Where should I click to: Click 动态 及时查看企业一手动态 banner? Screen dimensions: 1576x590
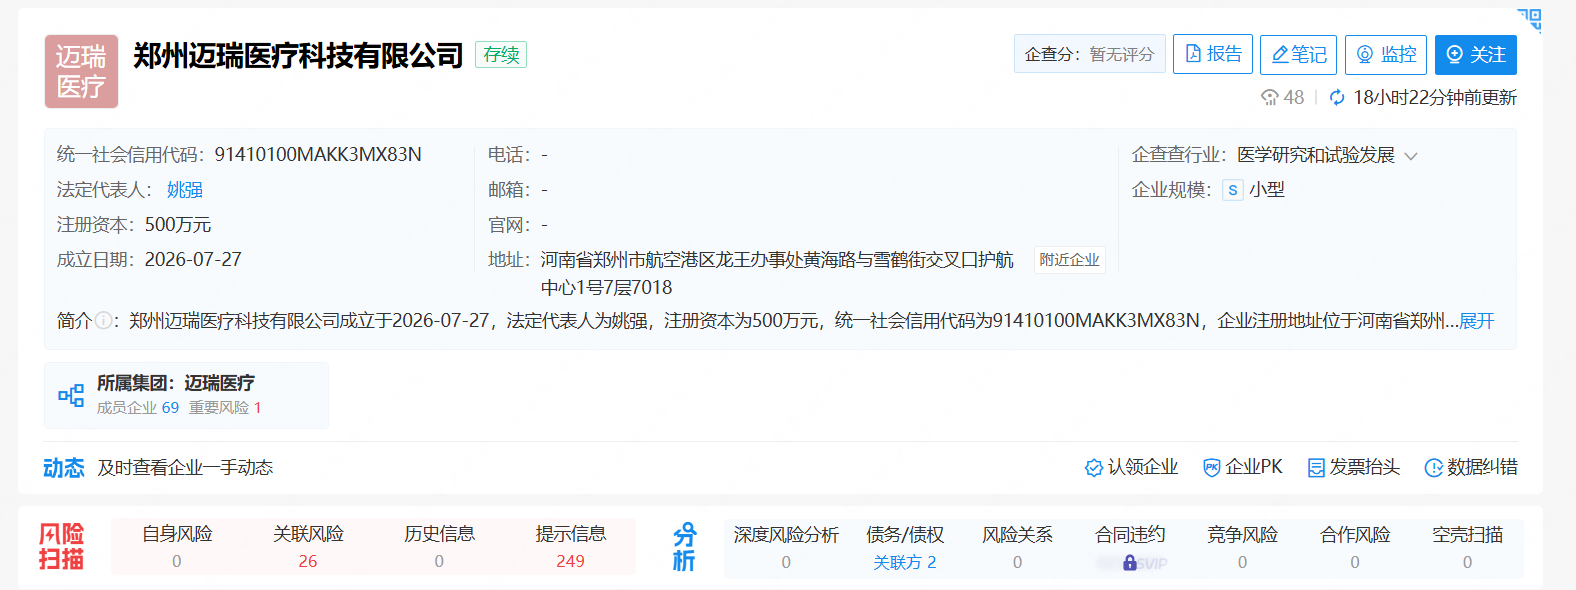[x=158, y=467]
